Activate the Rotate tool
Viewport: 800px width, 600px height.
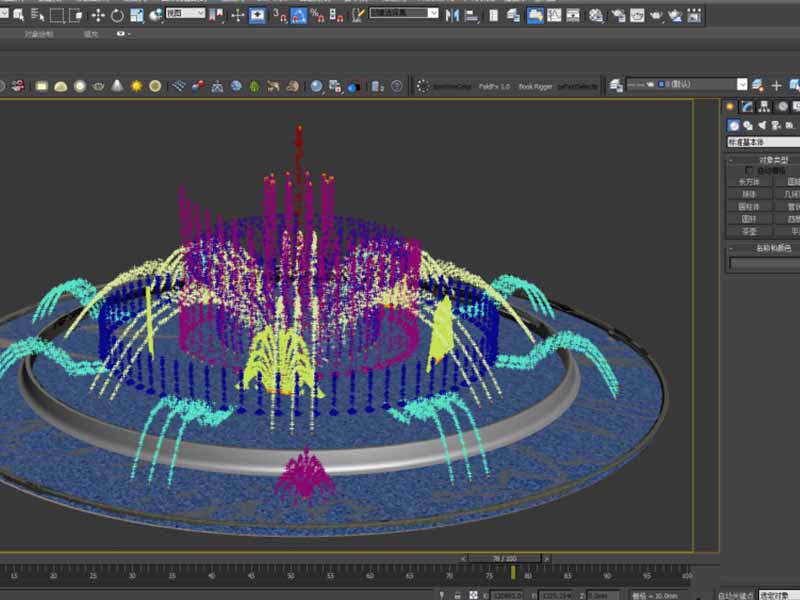(118, 12)
